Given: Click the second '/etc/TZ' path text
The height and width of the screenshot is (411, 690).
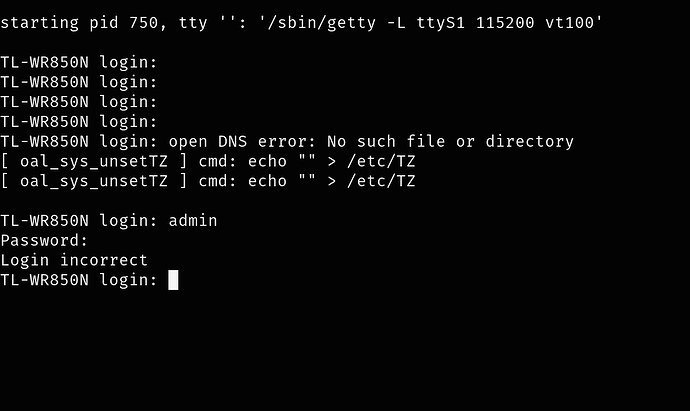Looking at the screenshot, I should [381, 181].
